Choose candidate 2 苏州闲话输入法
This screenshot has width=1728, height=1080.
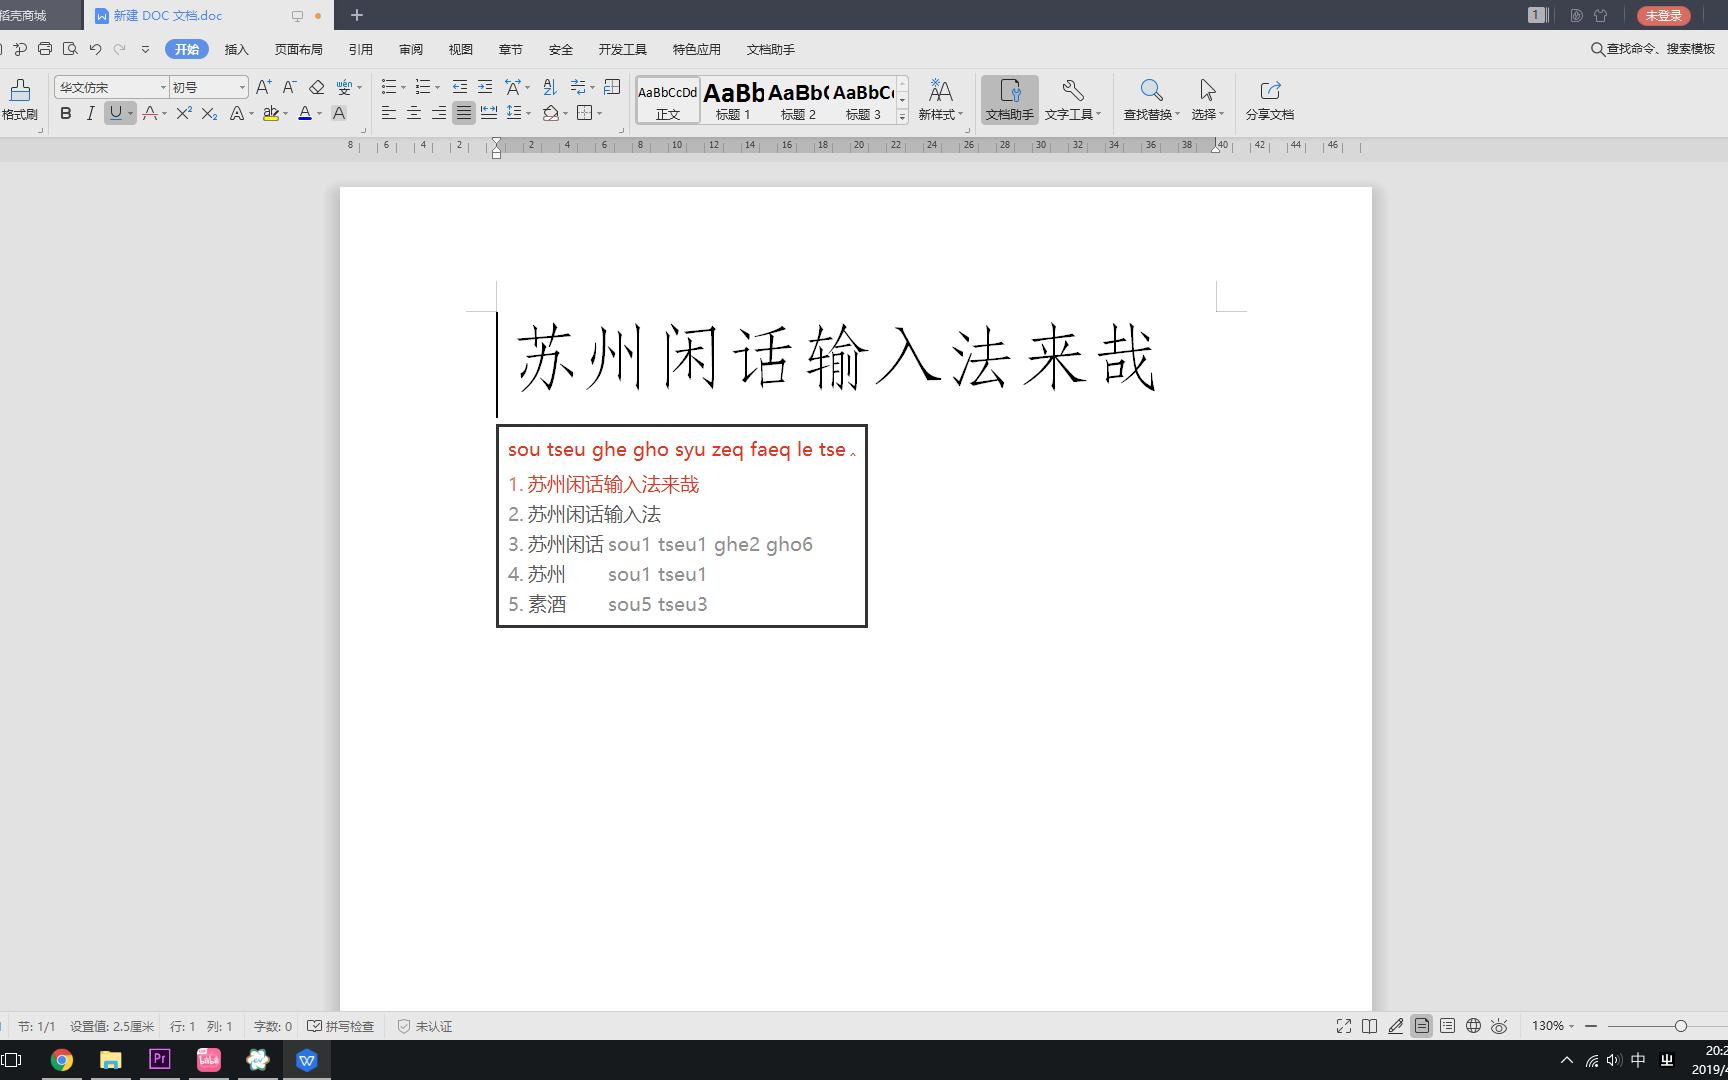tap(584, 514)
